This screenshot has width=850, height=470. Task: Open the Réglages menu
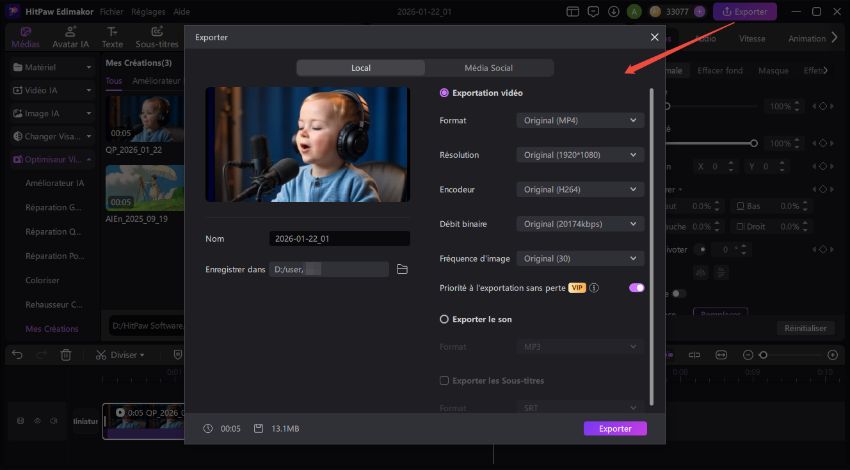coord(148,11)
